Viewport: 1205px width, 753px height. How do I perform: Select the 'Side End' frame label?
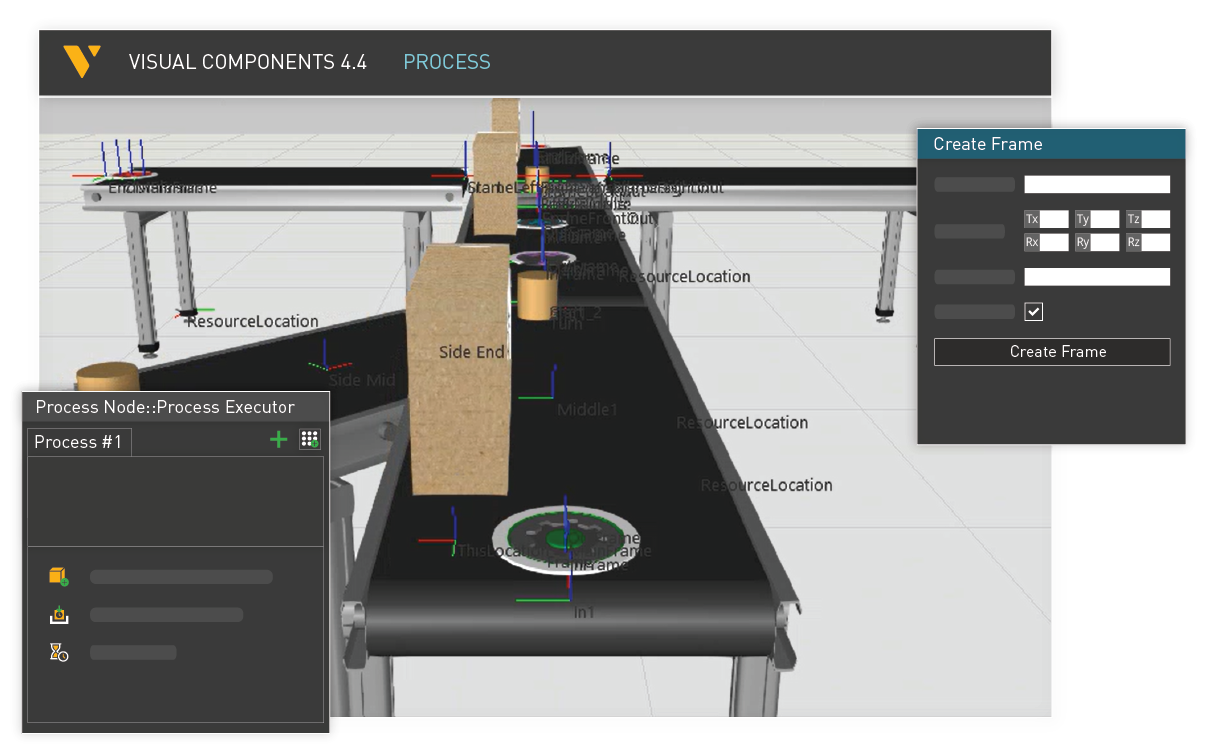pyautogui.click(x=472, y=352)
